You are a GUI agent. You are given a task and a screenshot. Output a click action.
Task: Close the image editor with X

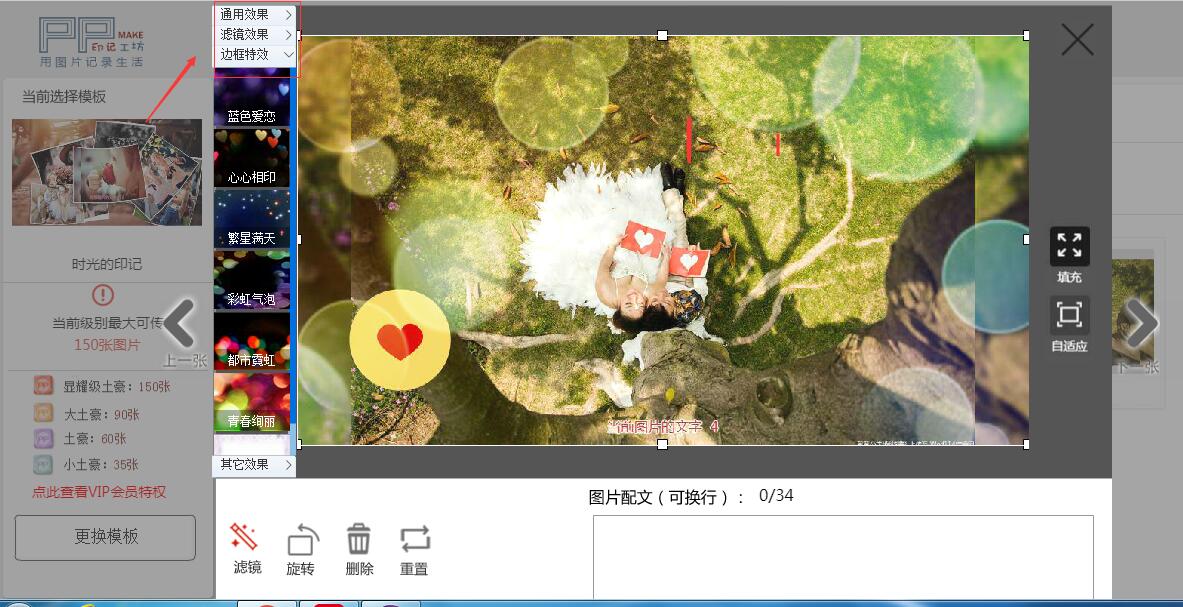1077,40
